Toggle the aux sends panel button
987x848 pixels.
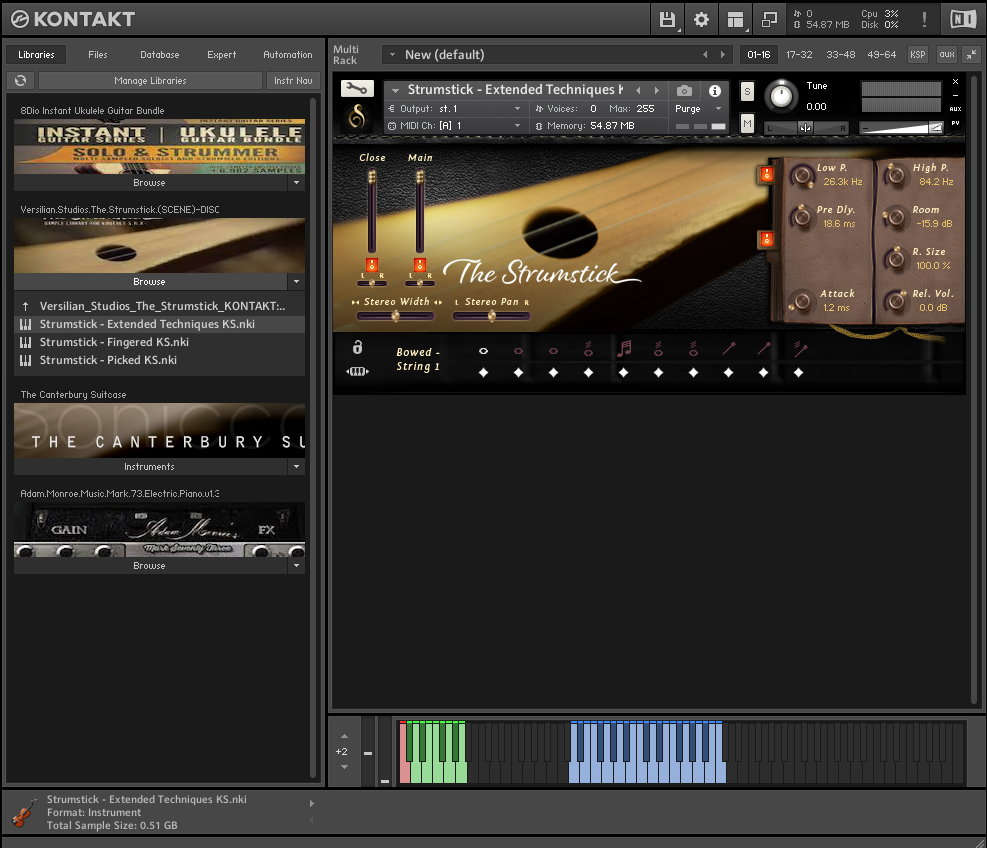coord(947,55)
